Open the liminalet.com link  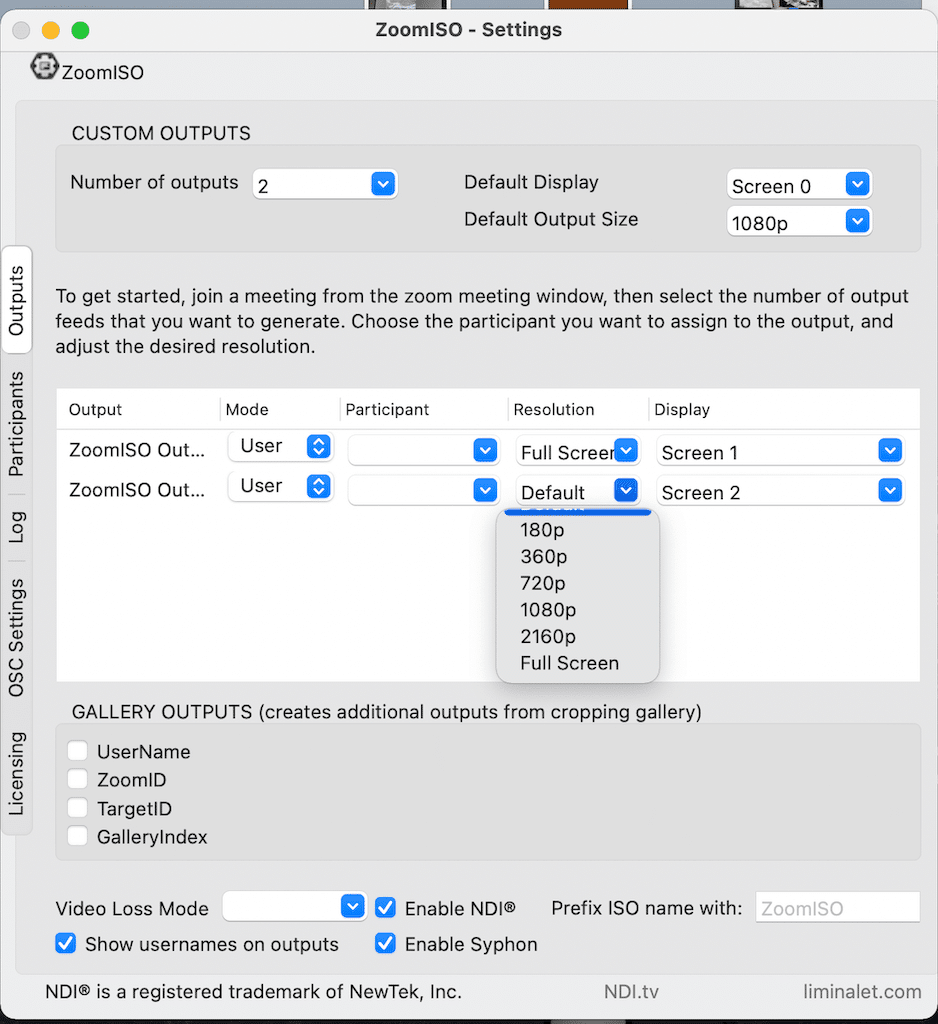point(862,991)
